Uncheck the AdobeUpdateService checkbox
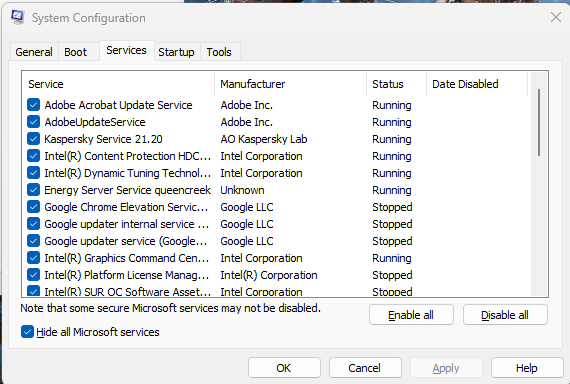The image size is (570, 384). [x=33, y=122]
